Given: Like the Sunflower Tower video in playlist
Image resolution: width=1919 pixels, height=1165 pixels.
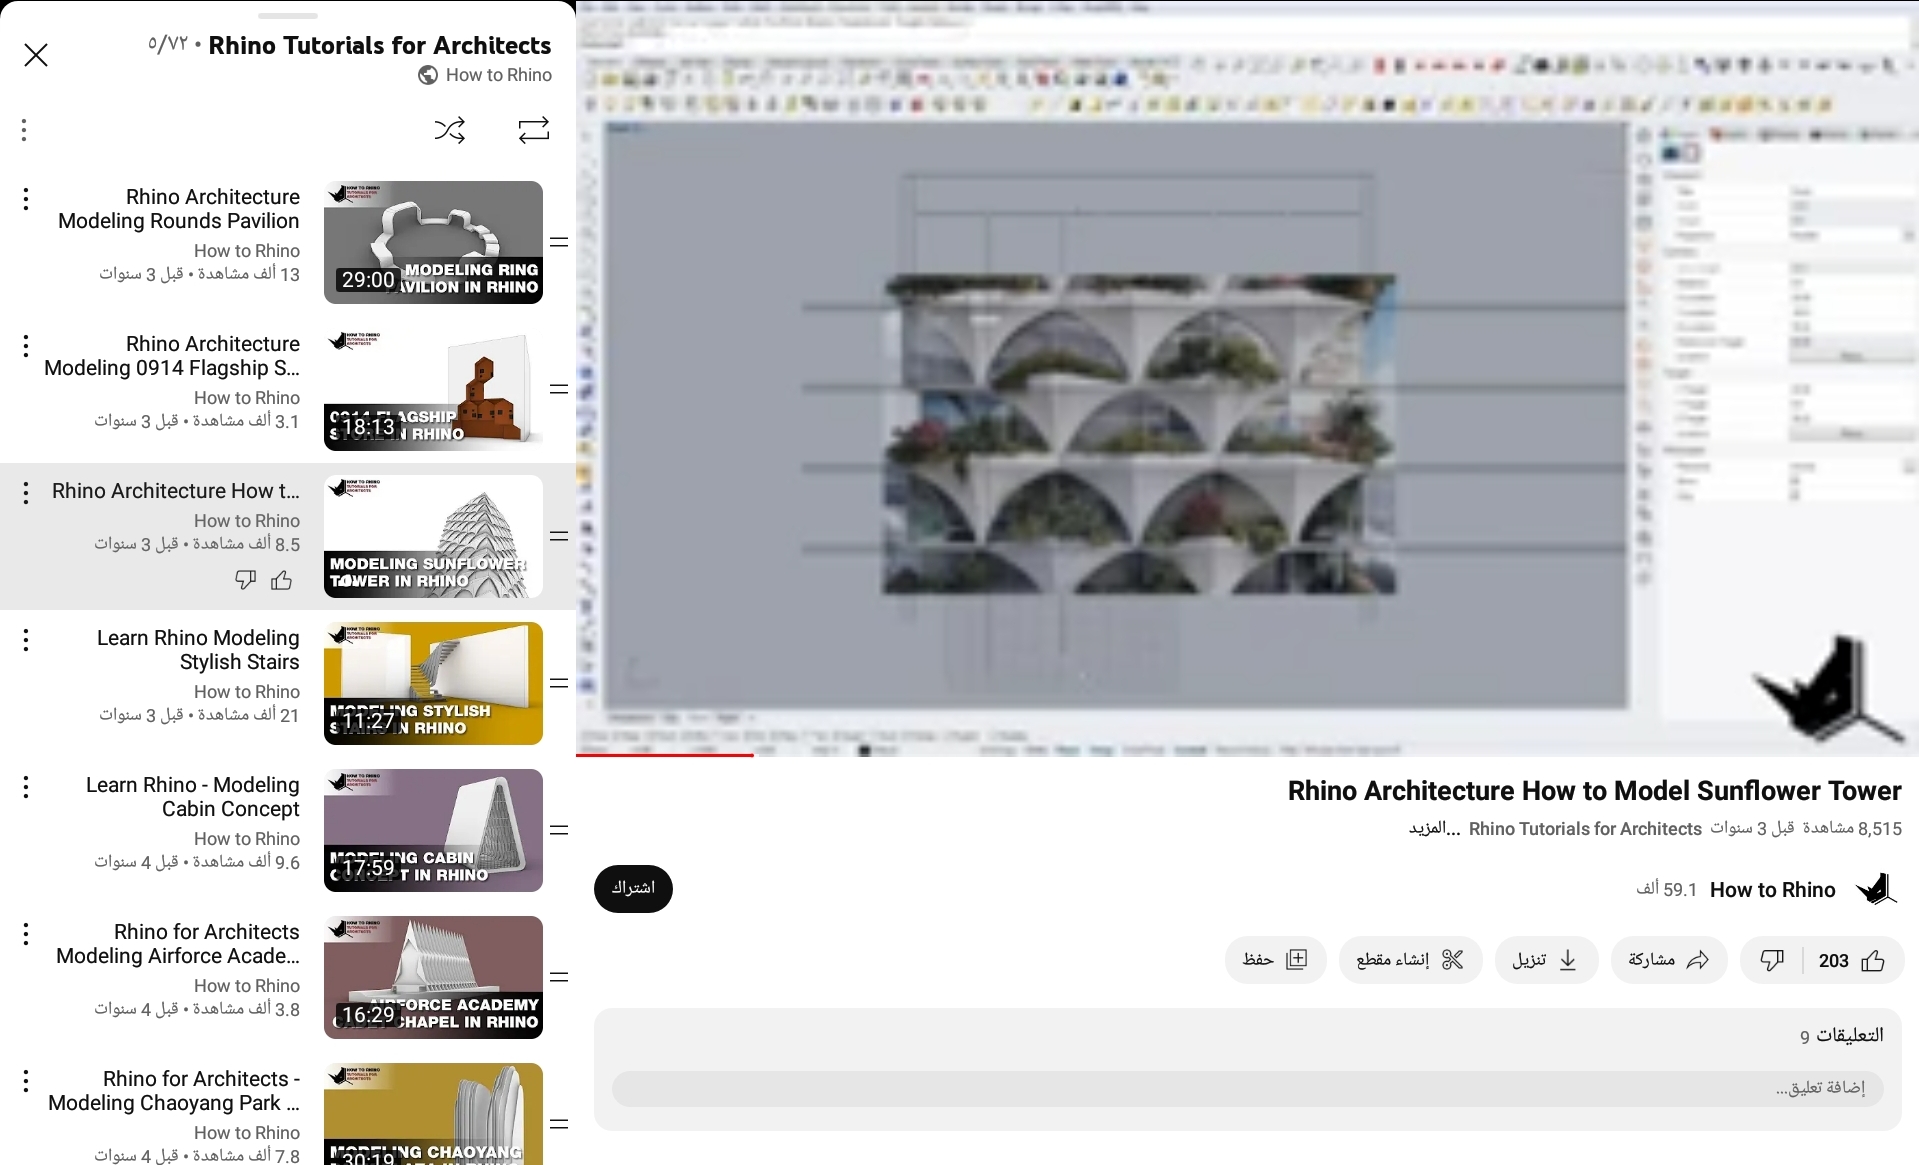Looking at the screenshot, I should (282, 580).
